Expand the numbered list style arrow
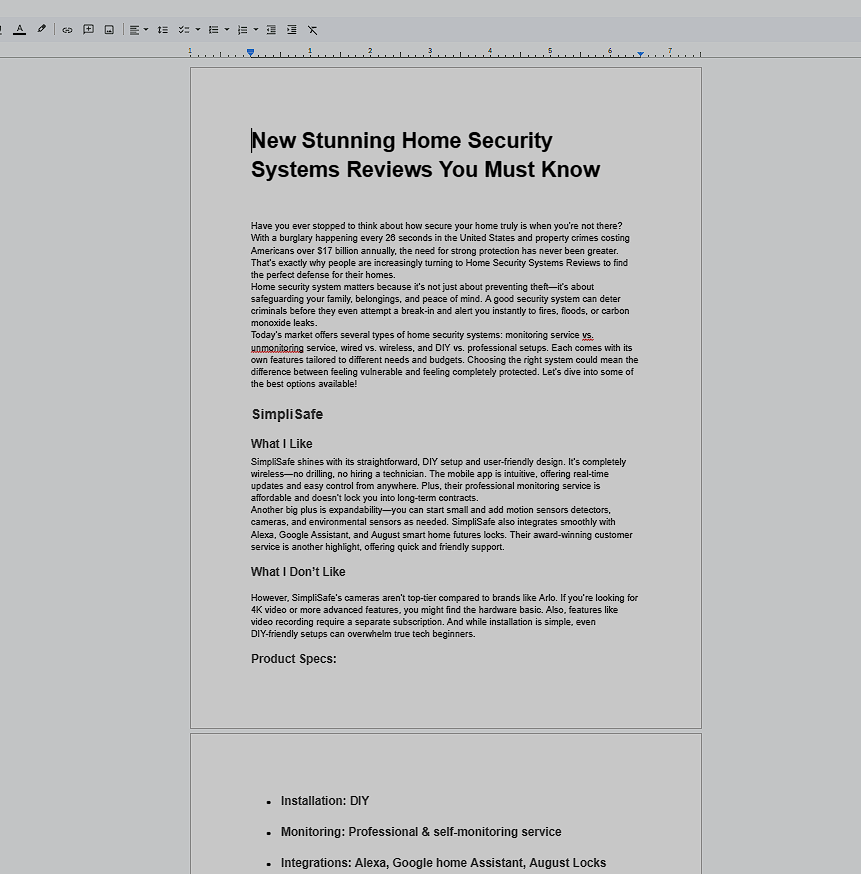Image resolution: width=861 pixels, height=874 pixels. (256, 30)
